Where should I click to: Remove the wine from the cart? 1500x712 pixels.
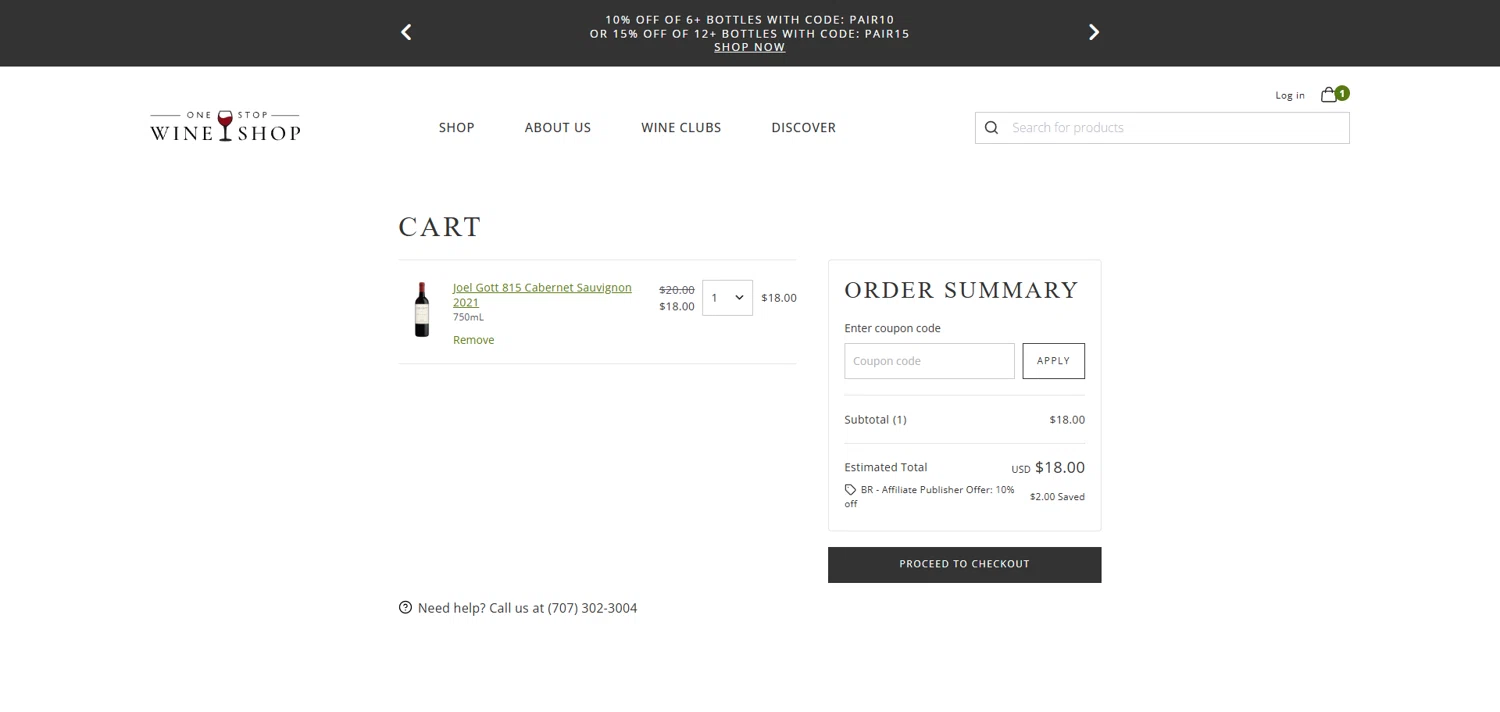[473, 340]
